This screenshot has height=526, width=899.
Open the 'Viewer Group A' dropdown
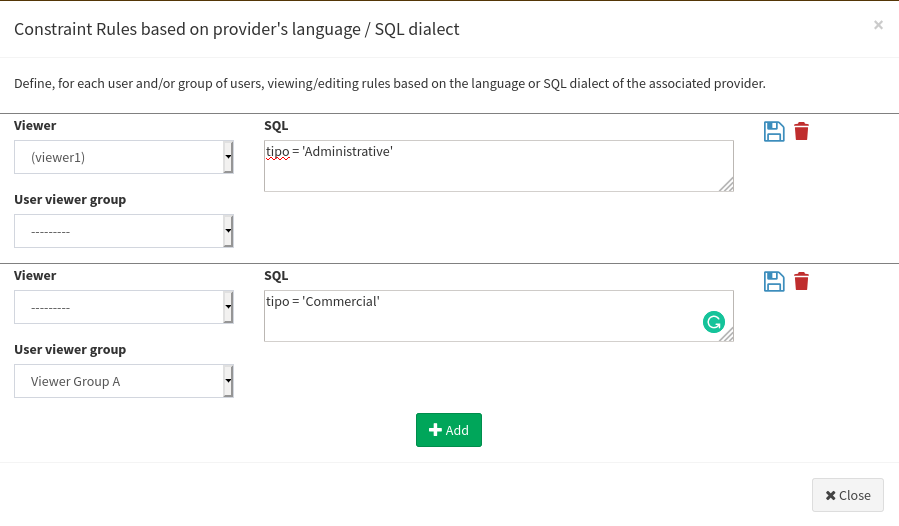click(123, 381)
